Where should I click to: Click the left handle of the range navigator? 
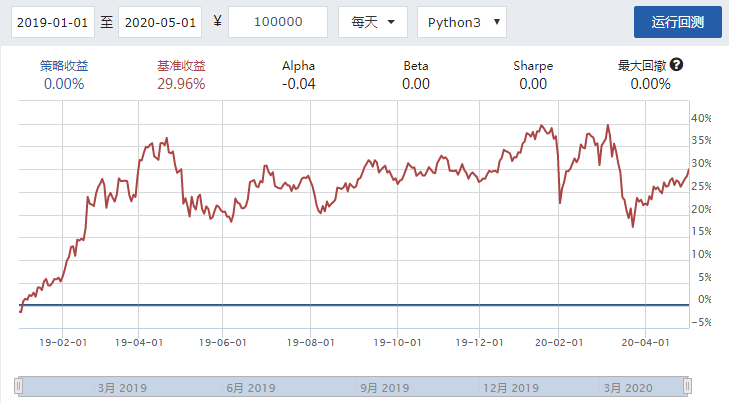point(18,386)
